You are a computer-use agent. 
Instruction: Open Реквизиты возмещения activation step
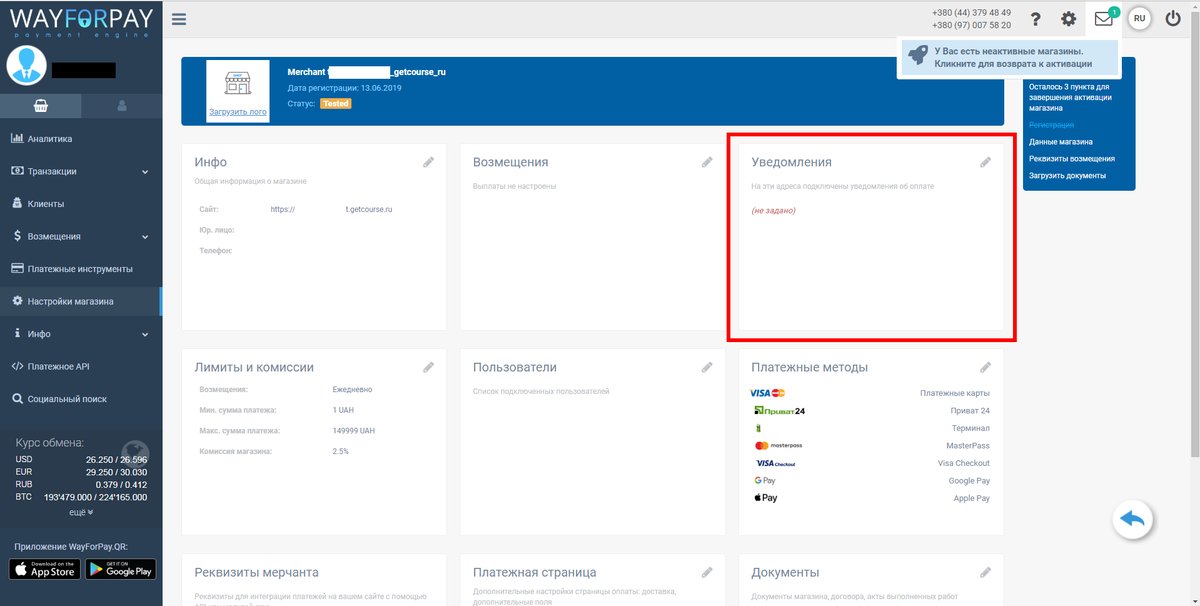pyautogui.click(x=1072, y=159)
